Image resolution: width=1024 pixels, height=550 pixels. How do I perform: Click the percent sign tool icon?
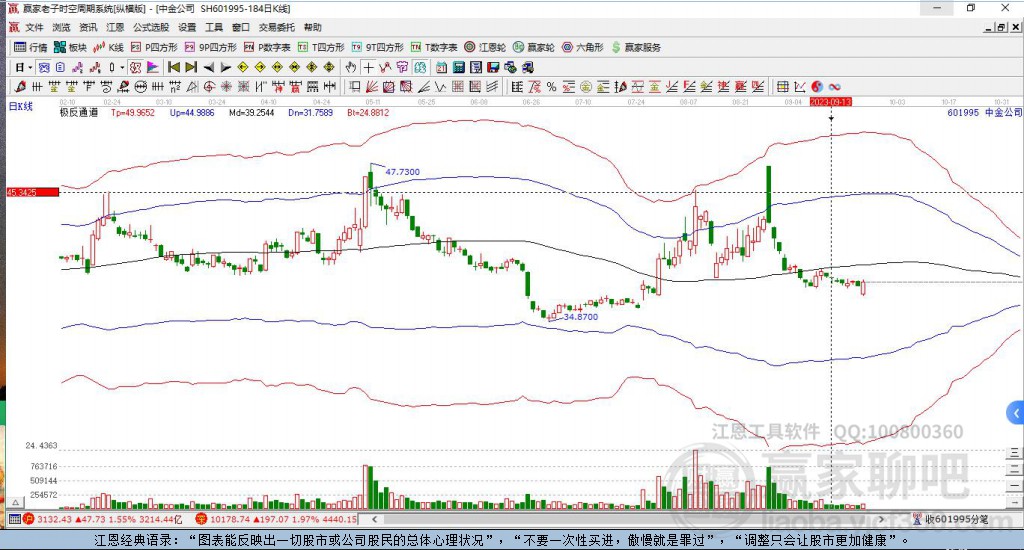[551, 86]
